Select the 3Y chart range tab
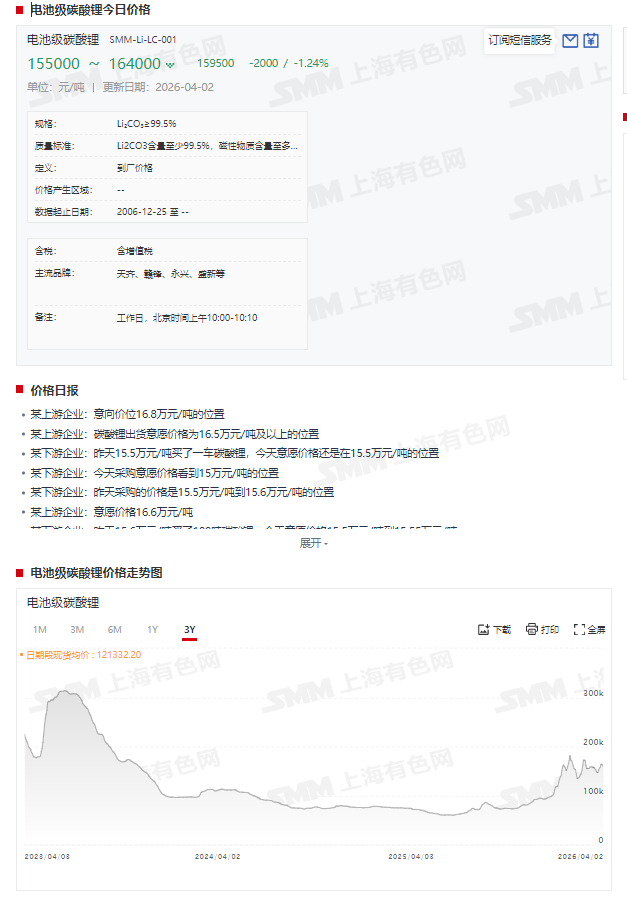This screenshot has height=901, width=627. (190, 630)
